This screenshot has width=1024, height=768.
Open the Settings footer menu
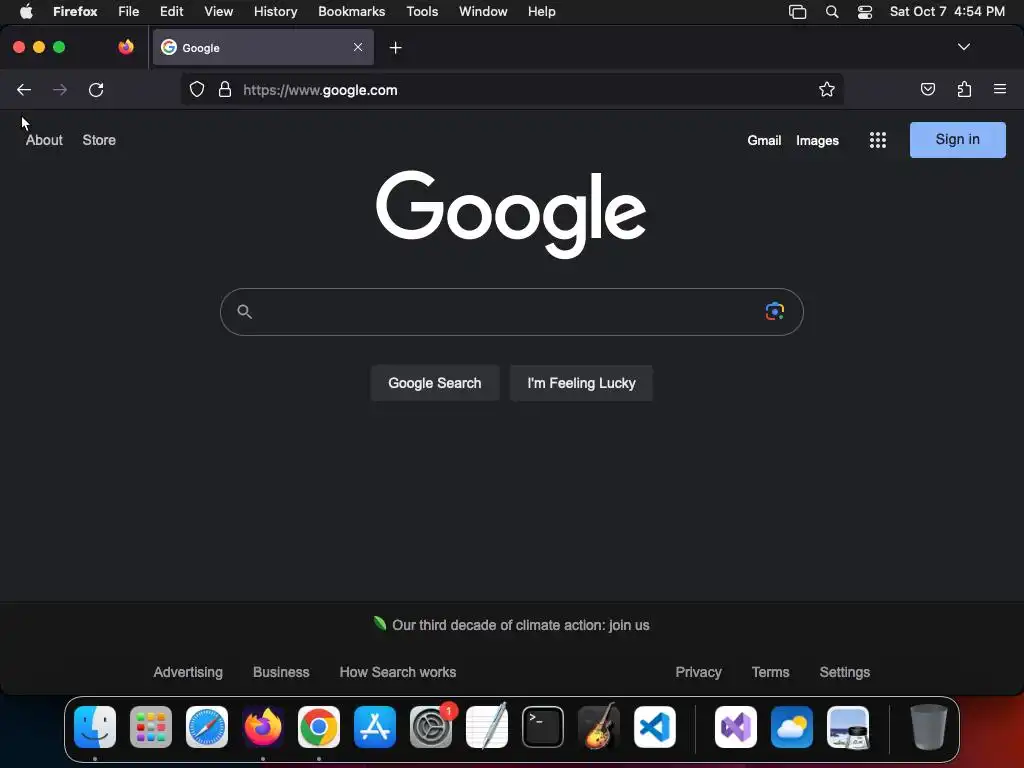[x=844, y=672]
